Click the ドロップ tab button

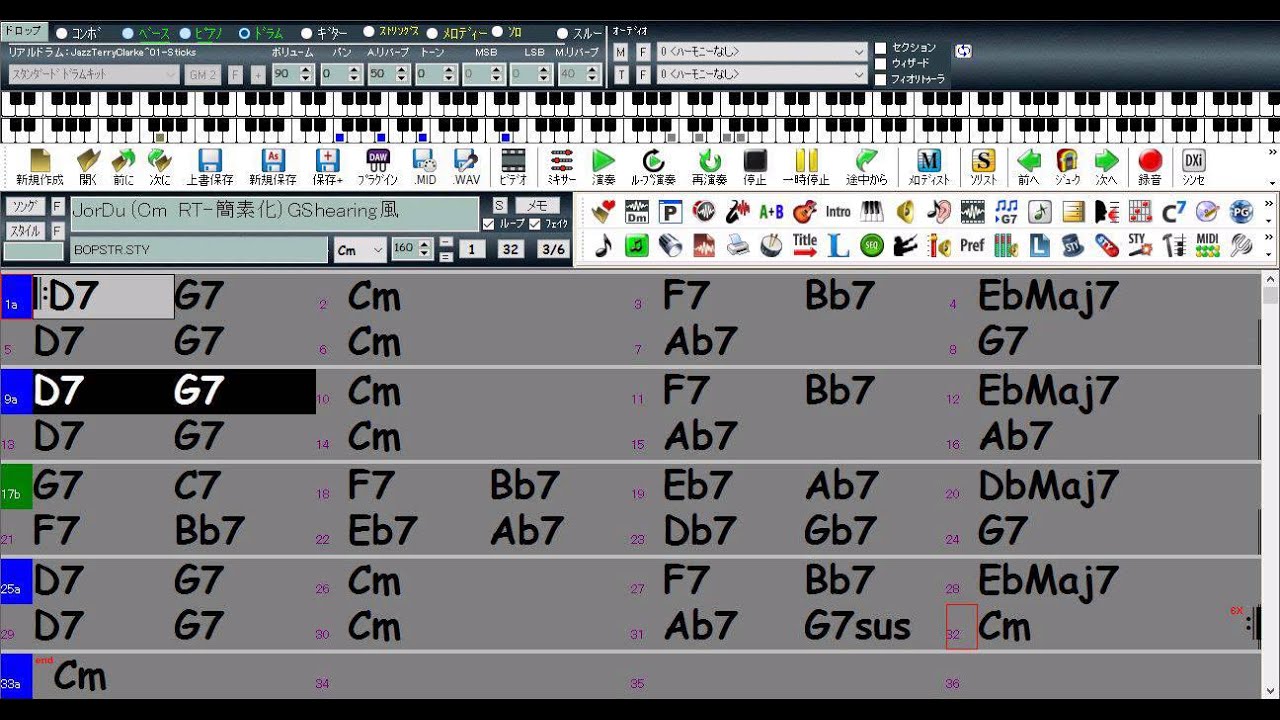pyautogui.click(x=24, y=31)
